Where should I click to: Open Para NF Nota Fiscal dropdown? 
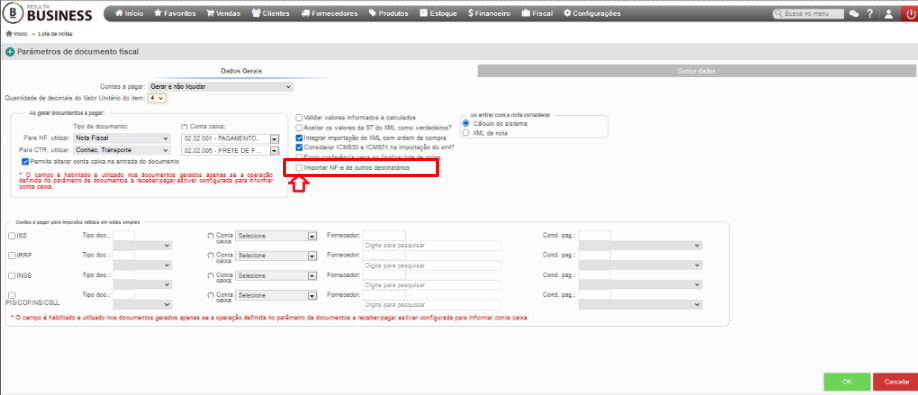[x=122, y=139]
